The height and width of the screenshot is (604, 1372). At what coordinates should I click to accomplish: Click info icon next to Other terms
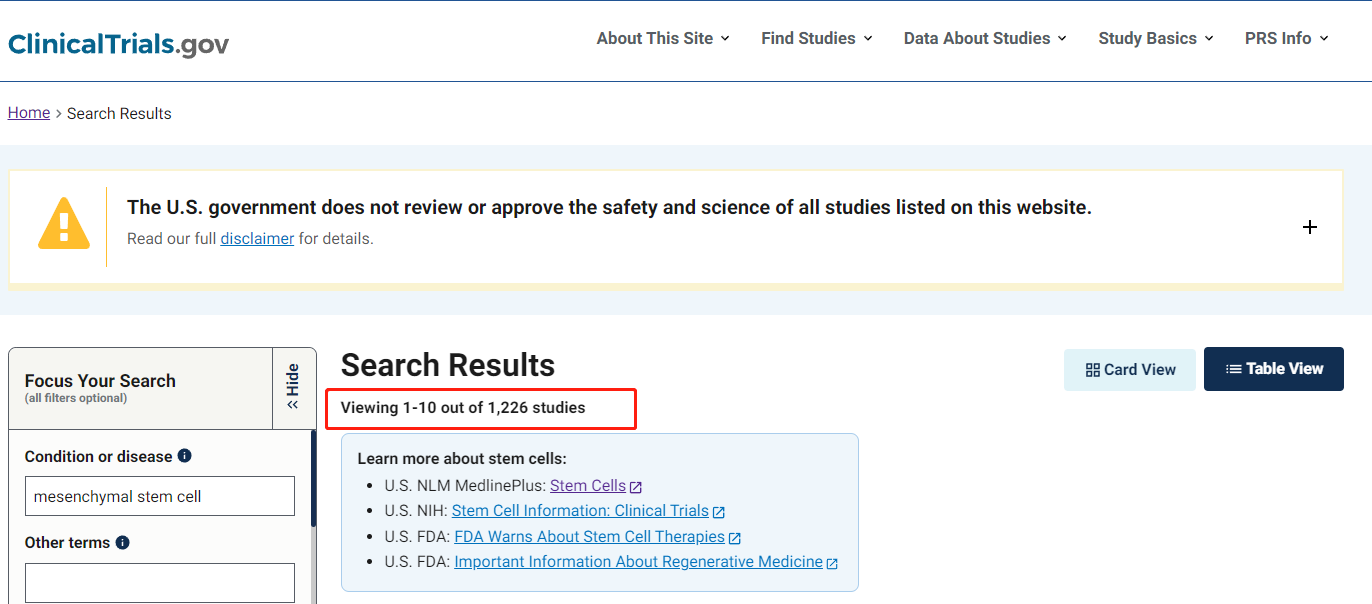pyautogui.click(x=122, y=542)
